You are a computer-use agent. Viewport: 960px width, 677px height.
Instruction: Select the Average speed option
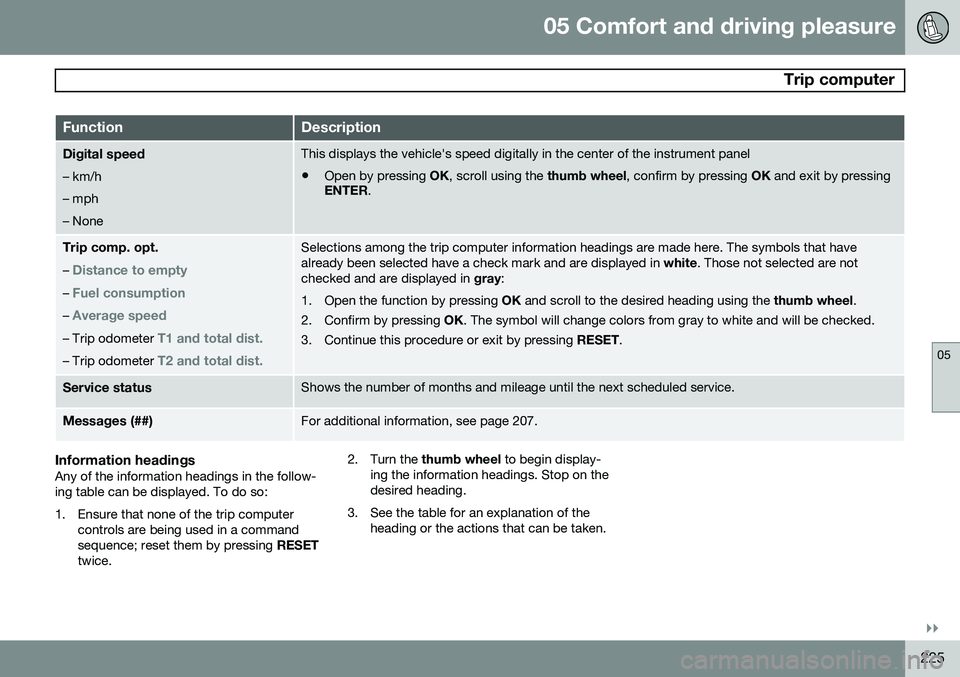[119, 315]
